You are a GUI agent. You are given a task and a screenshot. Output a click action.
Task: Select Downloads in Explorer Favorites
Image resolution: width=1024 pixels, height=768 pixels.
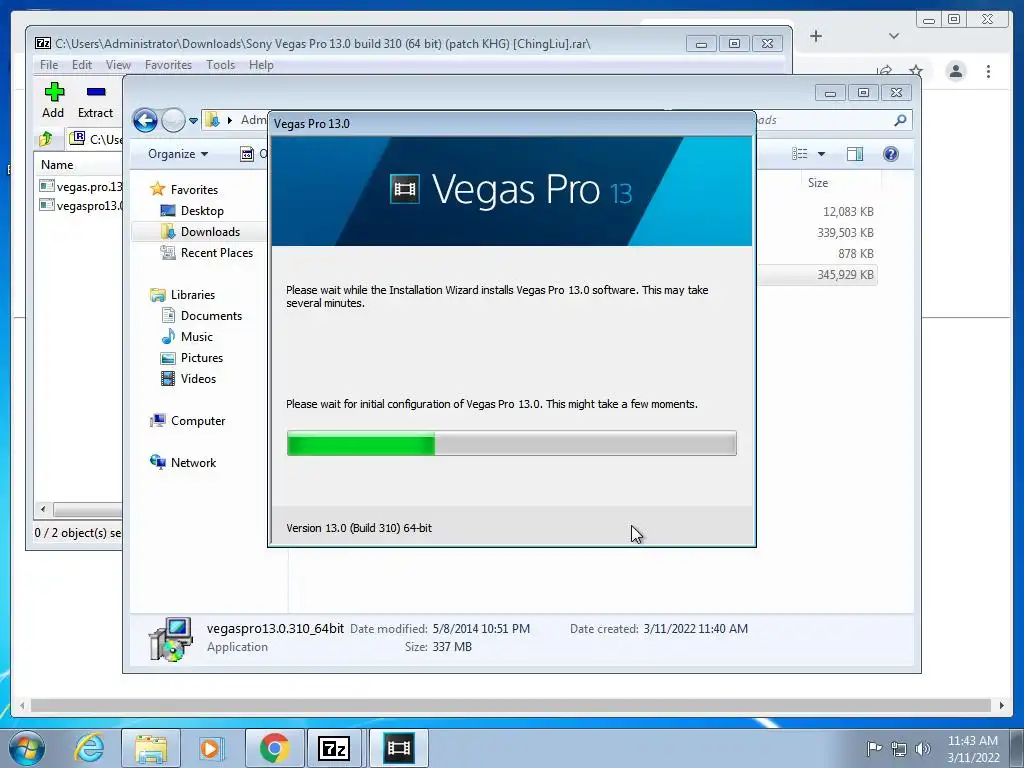[x=210, y=231]
